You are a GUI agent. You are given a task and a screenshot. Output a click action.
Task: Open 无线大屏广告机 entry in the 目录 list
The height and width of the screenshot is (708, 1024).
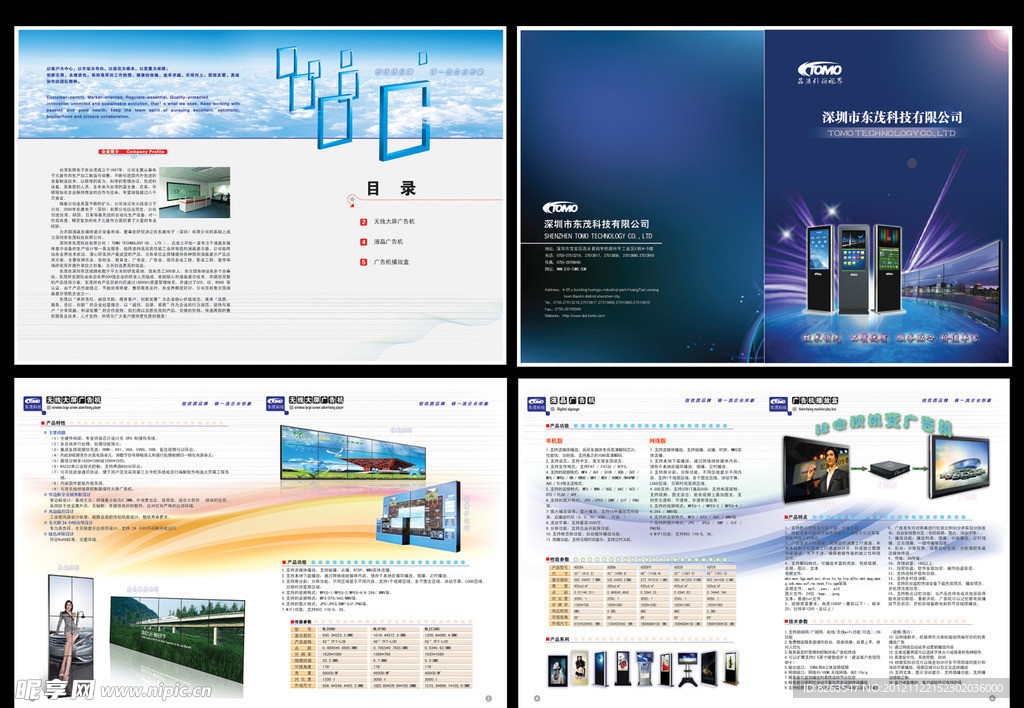click(394, 222)
